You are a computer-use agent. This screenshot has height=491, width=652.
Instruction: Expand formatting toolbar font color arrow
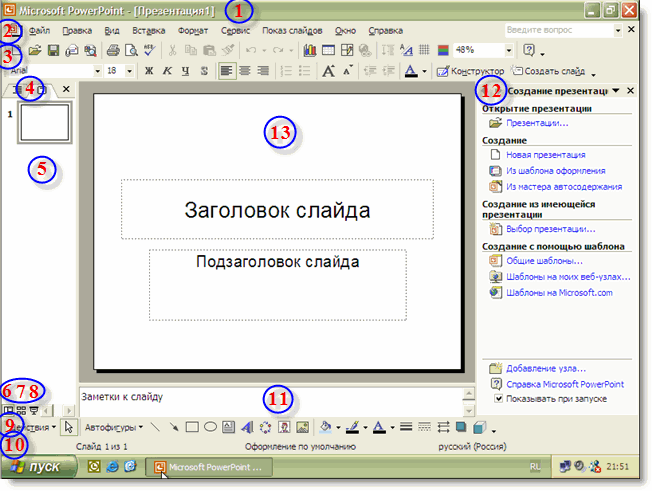[x=424, y=72]
